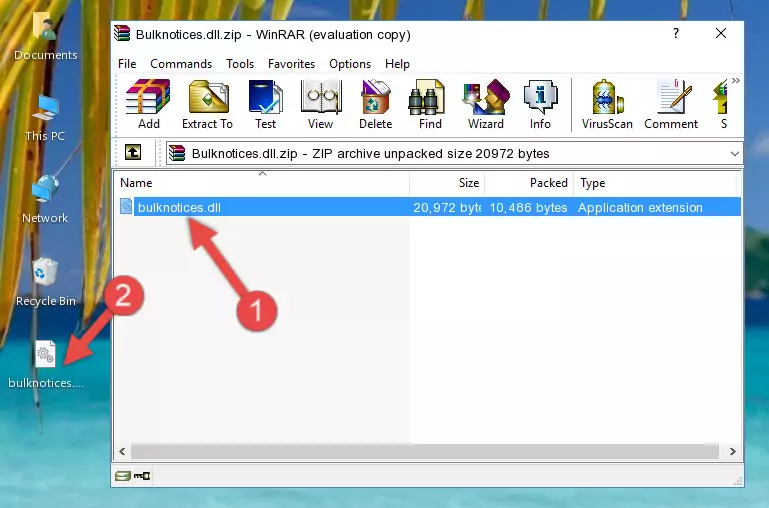This screenshot has width=769, height=508.
Task: Click the Delete files toolbar icon
Action: 375,104
